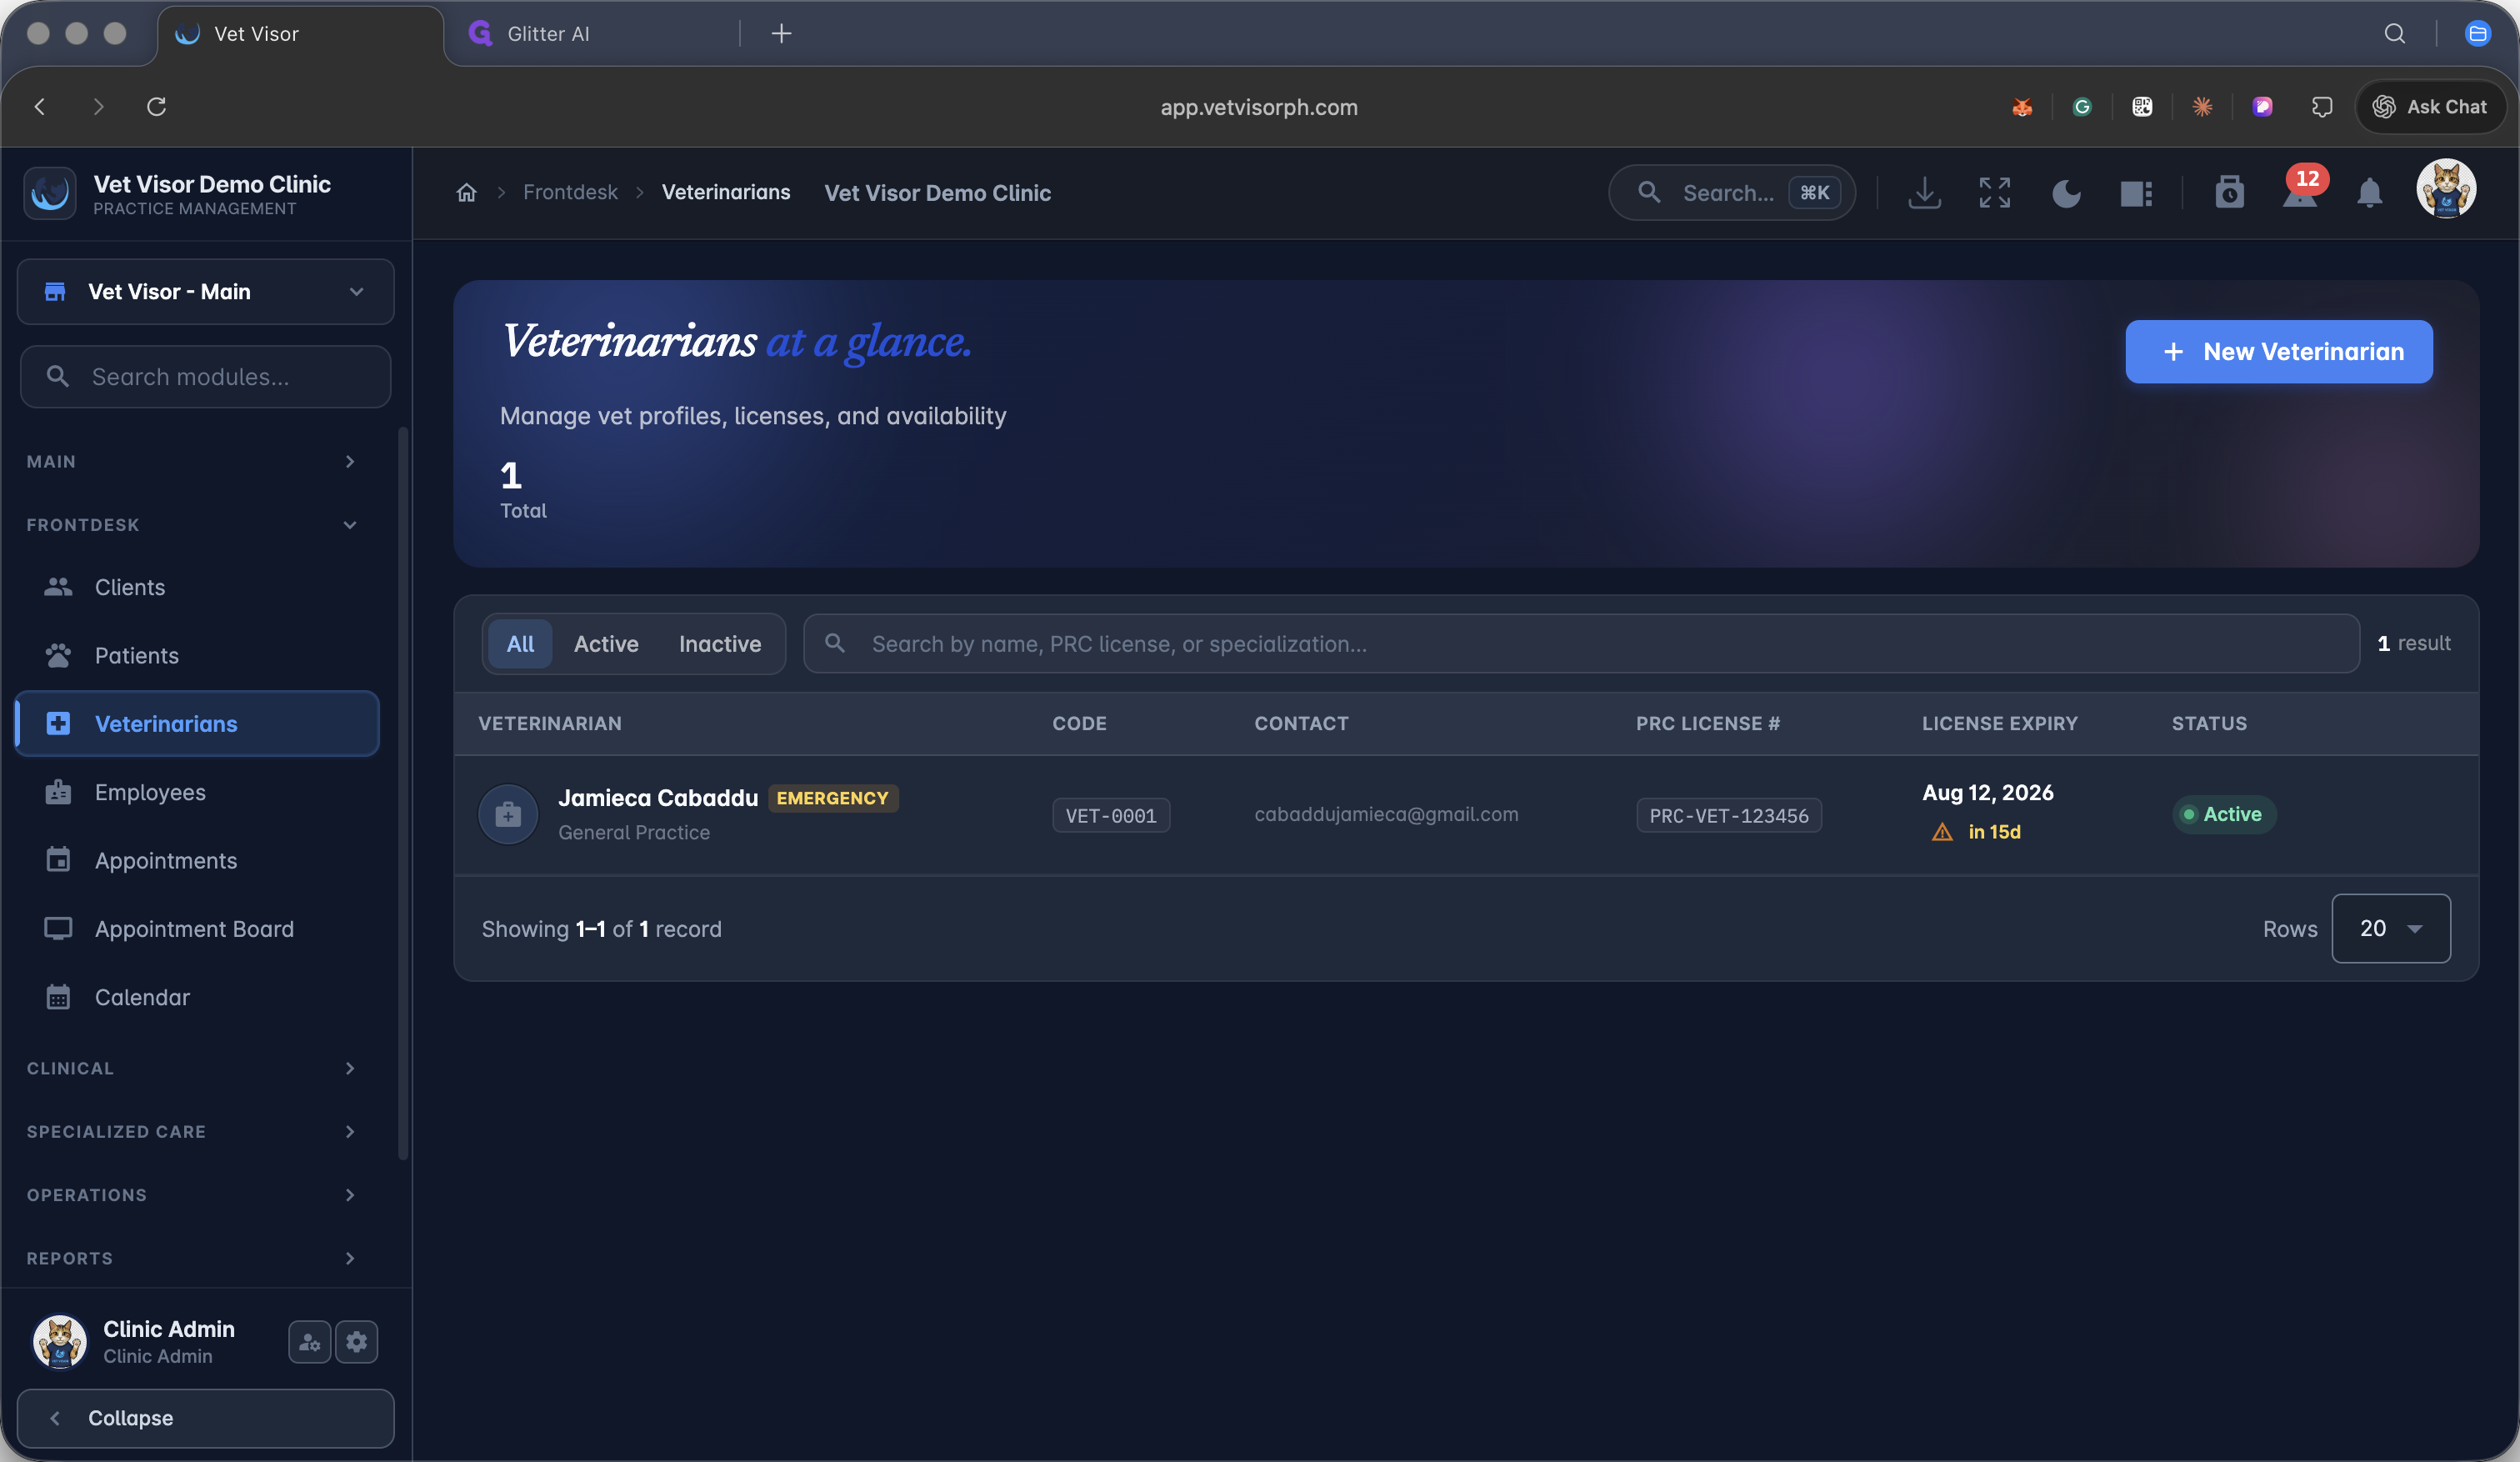Expand the OPERATIONS sidebar section
The width and height of the screenshot is (2520, 1462).
coord(192,1195)
